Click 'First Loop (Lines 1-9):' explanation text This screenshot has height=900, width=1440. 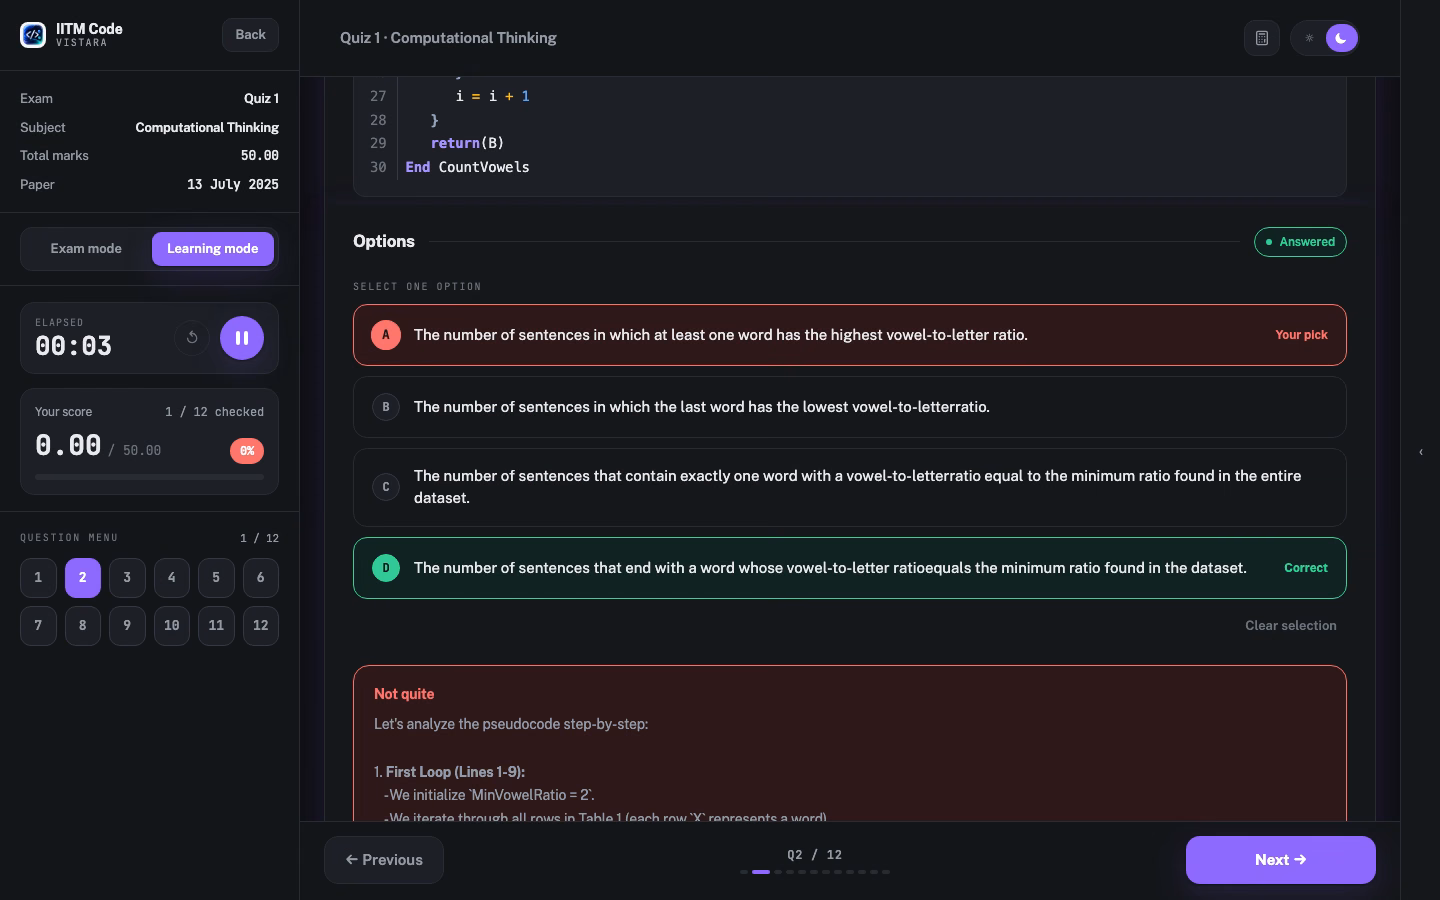point(455,772)
